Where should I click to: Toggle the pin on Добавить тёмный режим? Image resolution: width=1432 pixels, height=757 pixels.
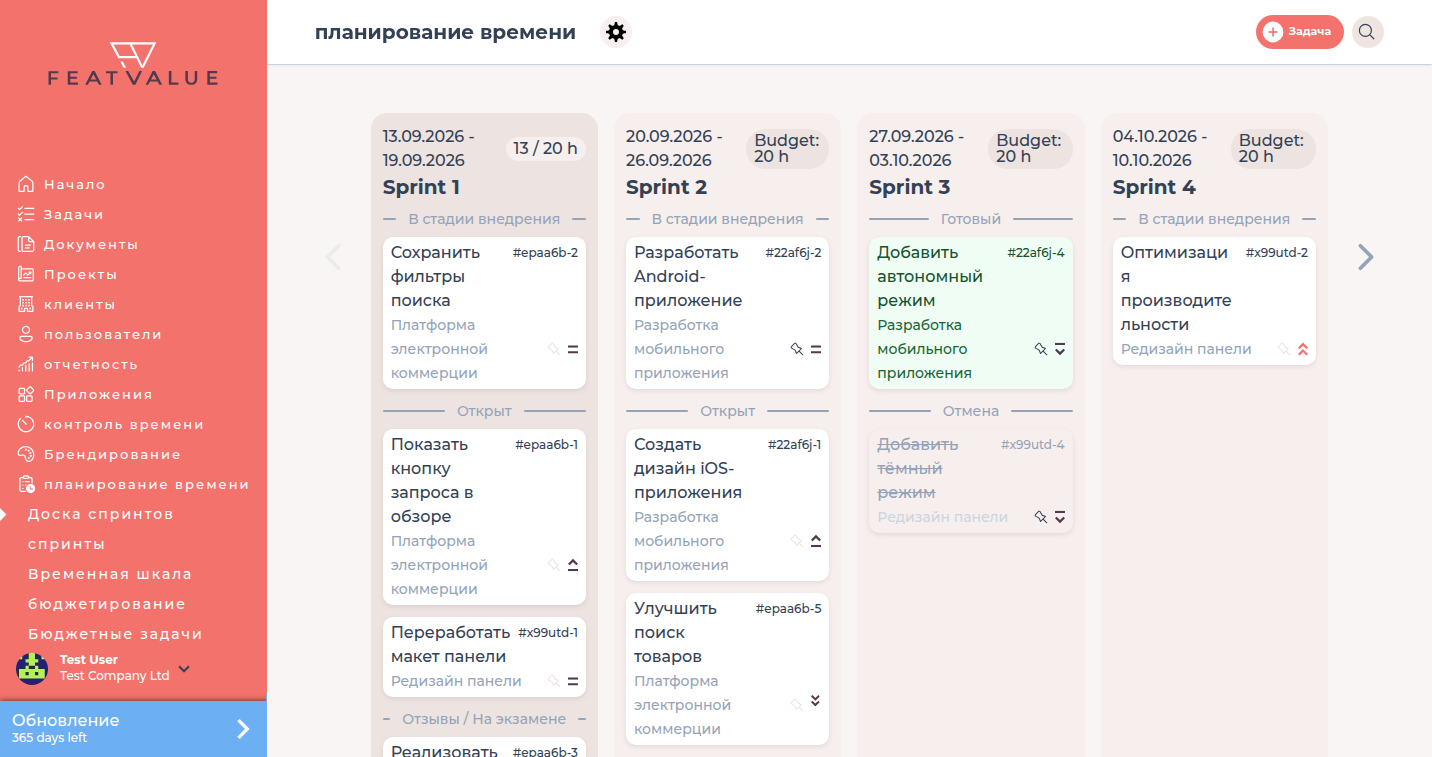click(1041, 517)
